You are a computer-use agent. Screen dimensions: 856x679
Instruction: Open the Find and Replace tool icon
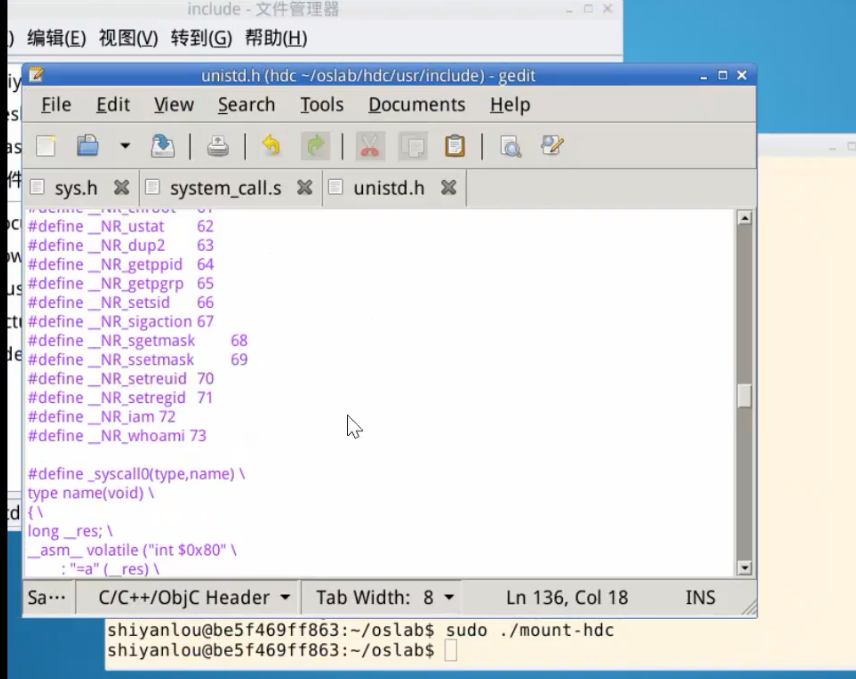[552, 146]
